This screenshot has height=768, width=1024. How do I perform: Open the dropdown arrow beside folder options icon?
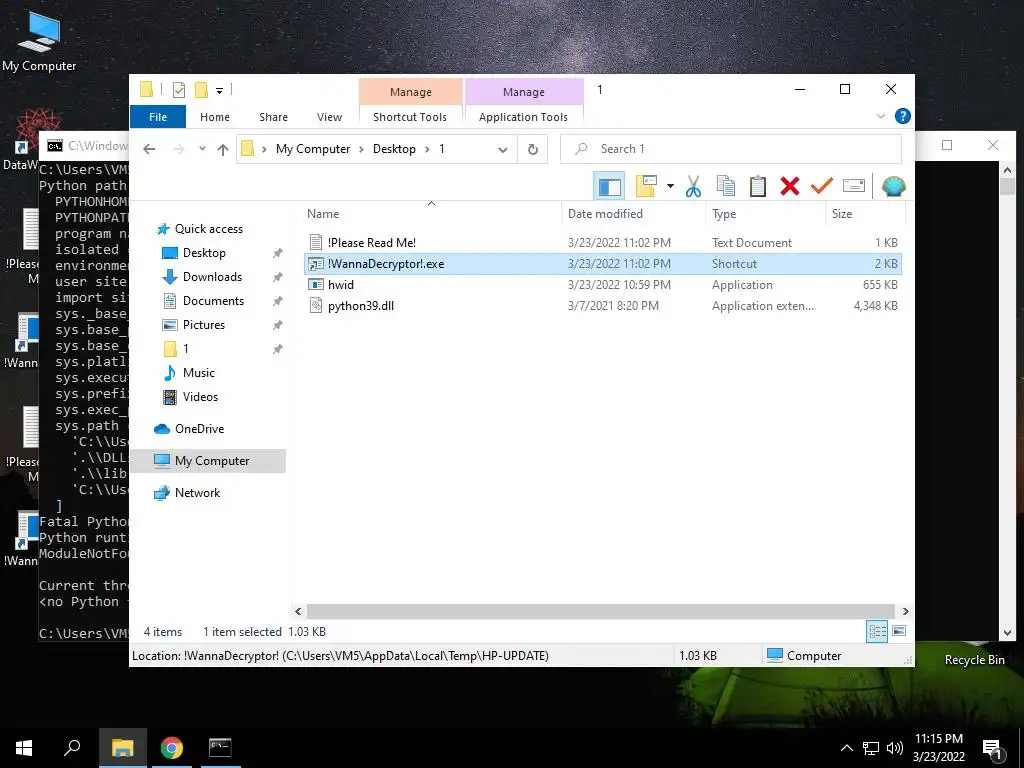[x=670, y=187]
